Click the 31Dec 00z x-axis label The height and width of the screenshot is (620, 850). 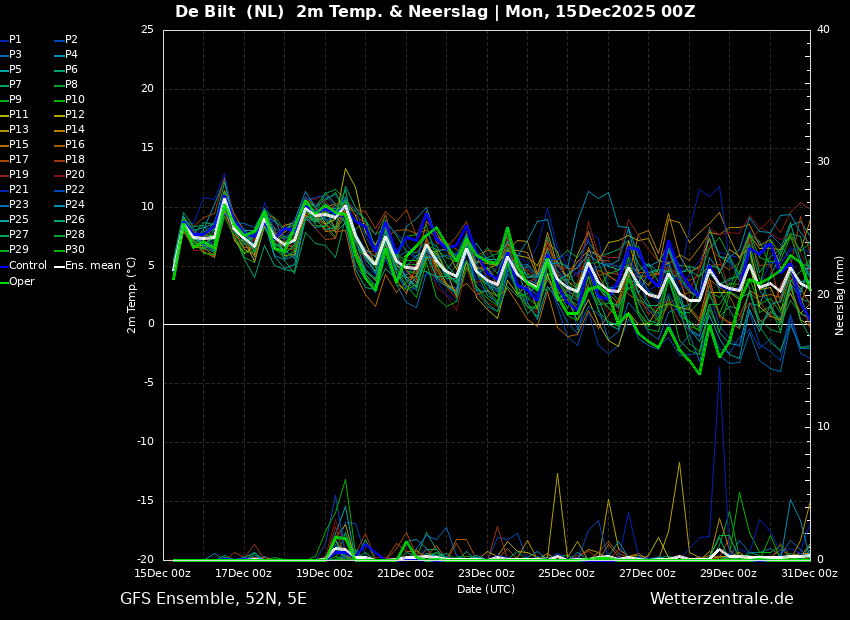click(808, 573)
